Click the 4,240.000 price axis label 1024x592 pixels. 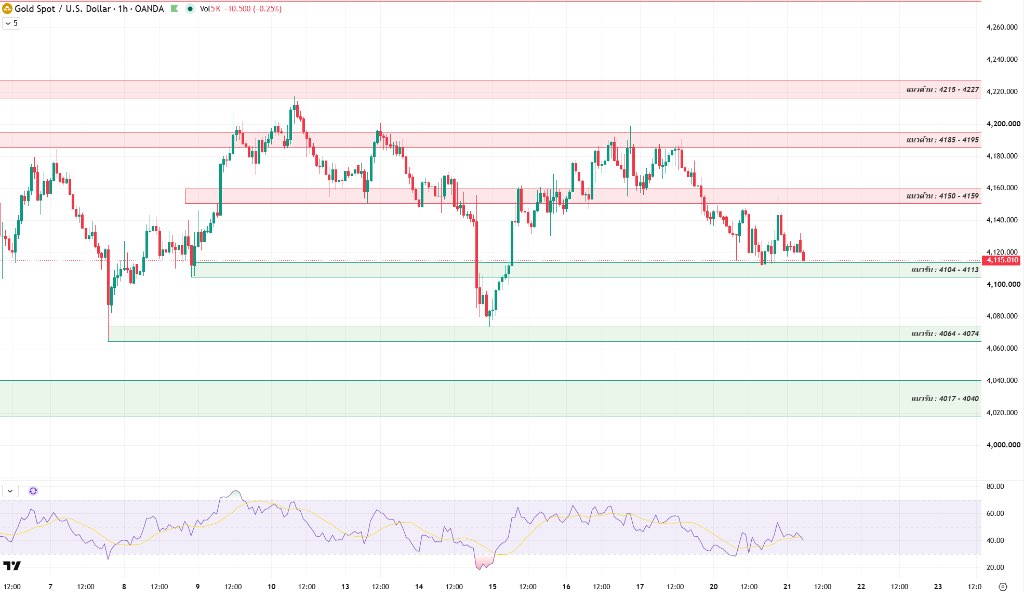(x=1003, y=59)
